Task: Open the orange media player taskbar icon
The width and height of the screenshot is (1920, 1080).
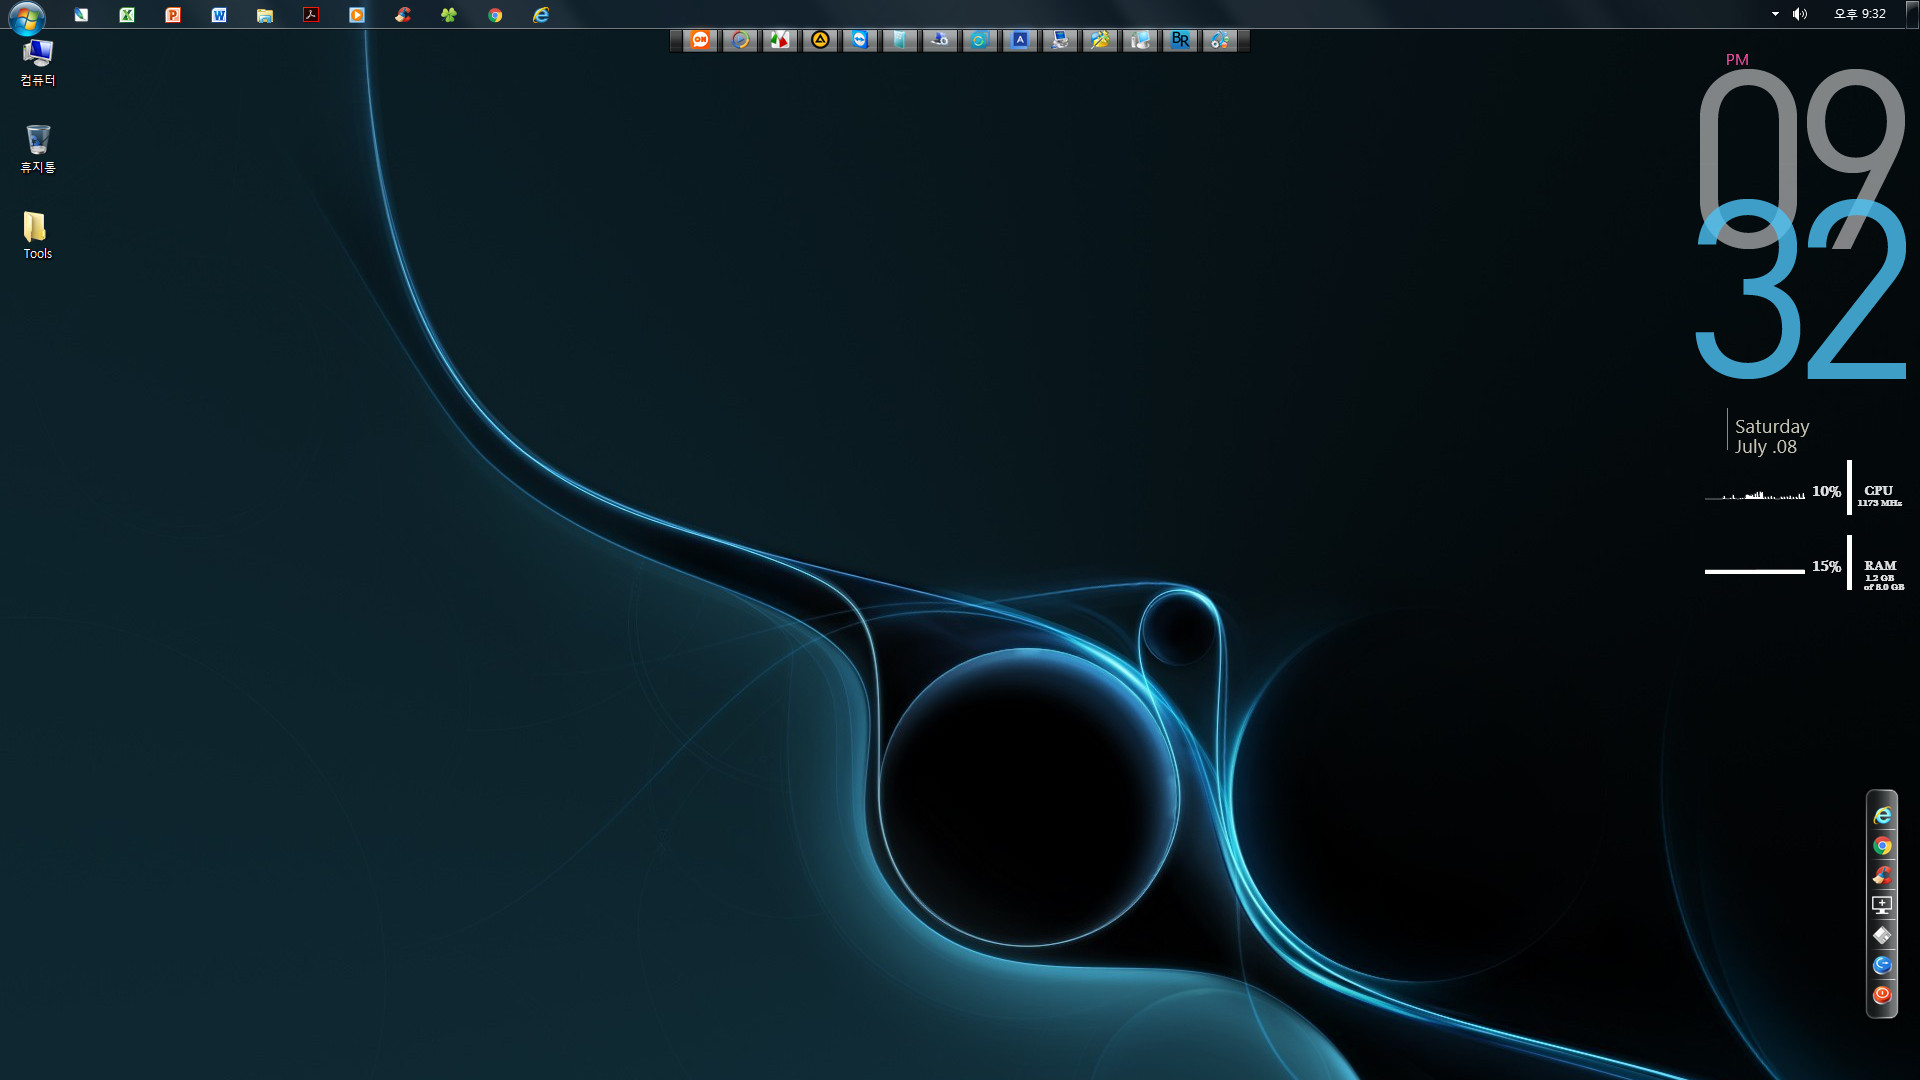Action: [x=357, y=14]
